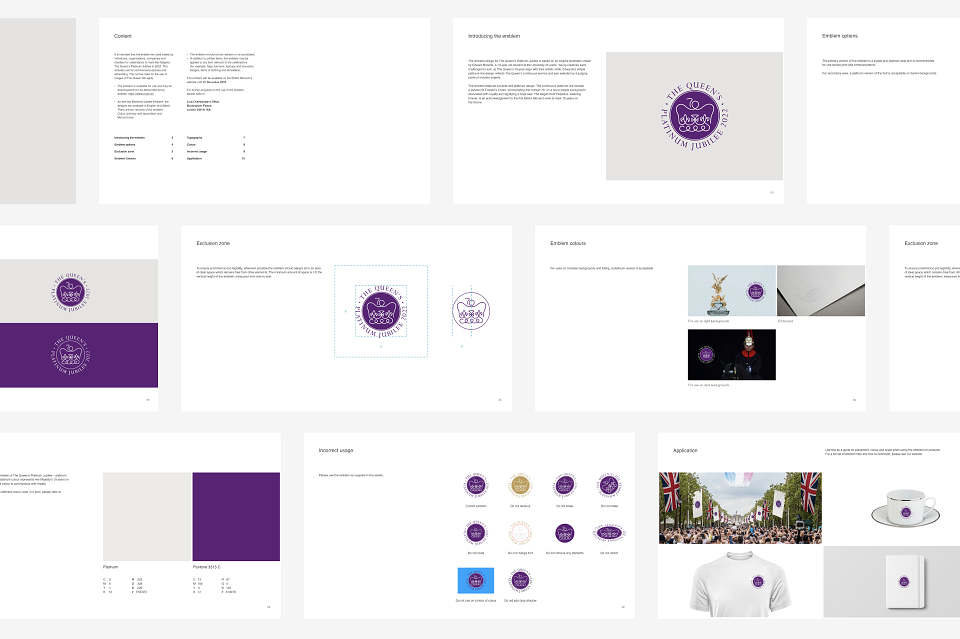Select the white emblem on purple band
This screenshot has height=639, width=960.
coord(71,355)
